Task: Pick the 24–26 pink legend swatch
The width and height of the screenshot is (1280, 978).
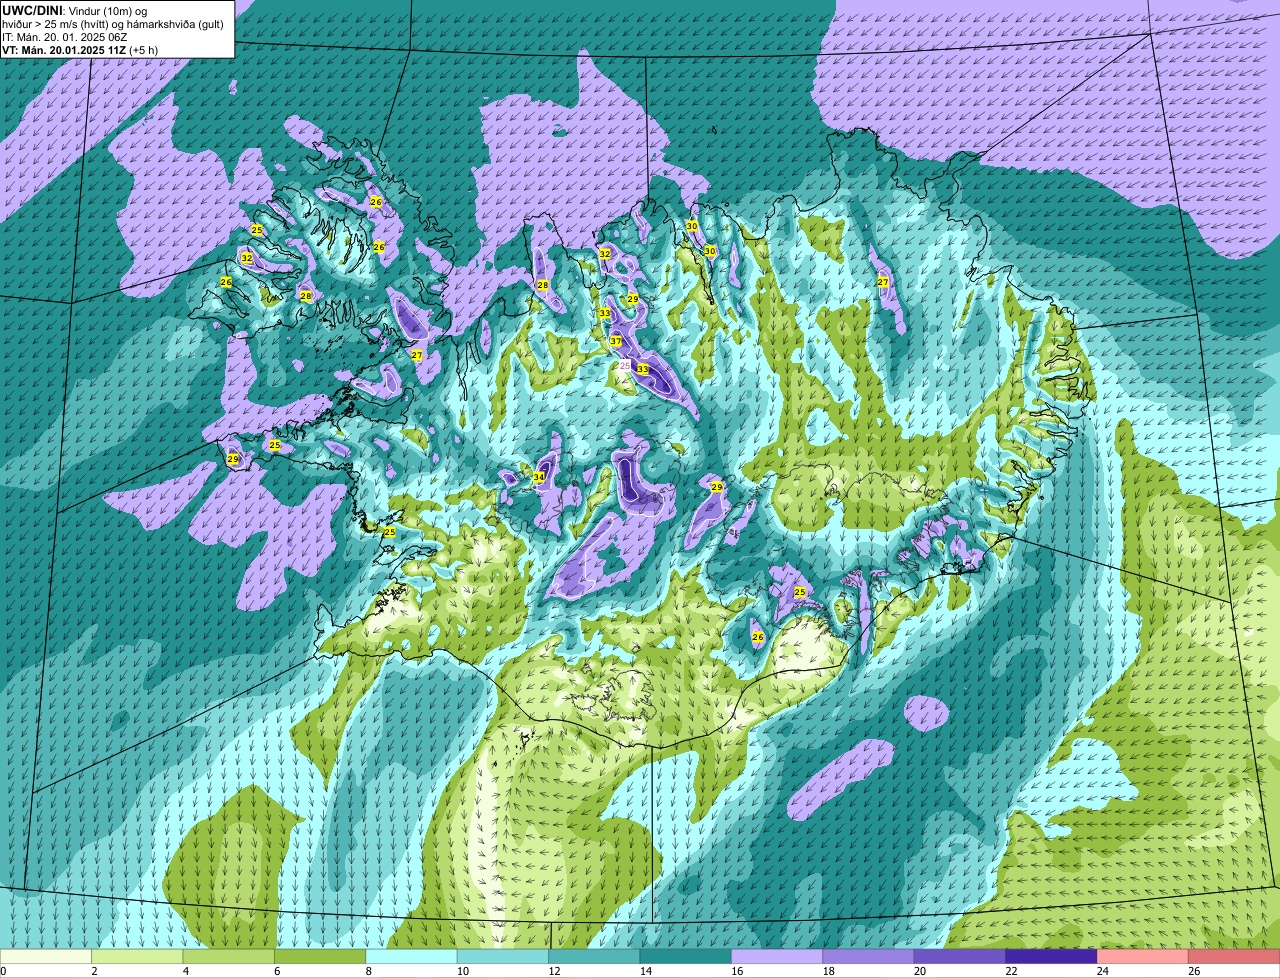Action: [x=1144, y=957]
